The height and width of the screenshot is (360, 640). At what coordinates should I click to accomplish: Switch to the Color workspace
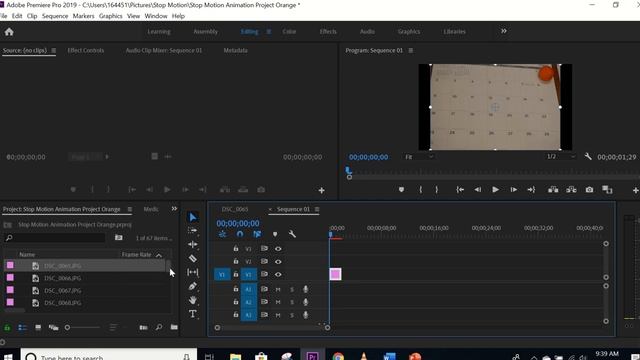(289, 31)
